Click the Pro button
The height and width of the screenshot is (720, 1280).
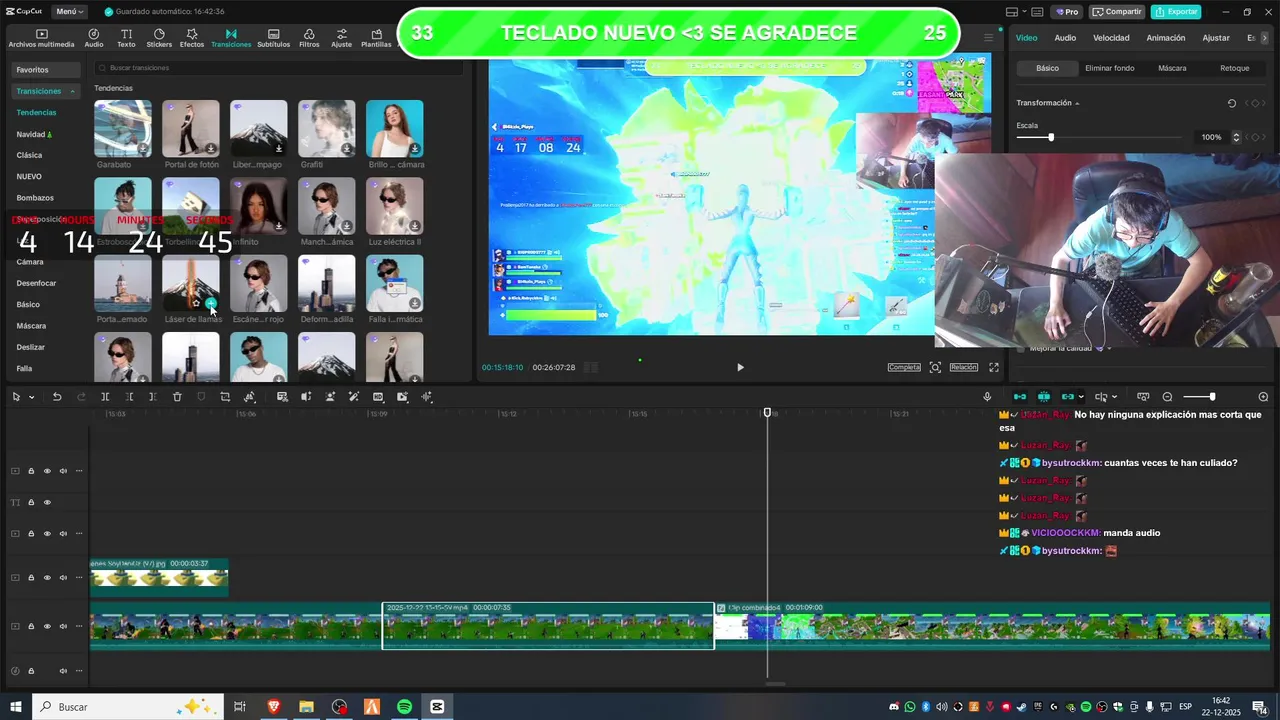tap(1067, 12)
